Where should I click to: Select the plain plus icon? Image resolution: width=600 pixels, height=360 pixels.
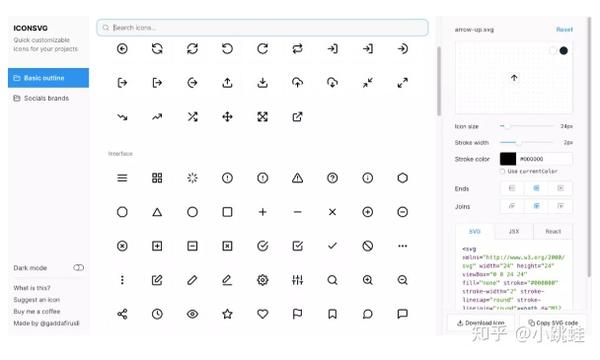point(262,212)
